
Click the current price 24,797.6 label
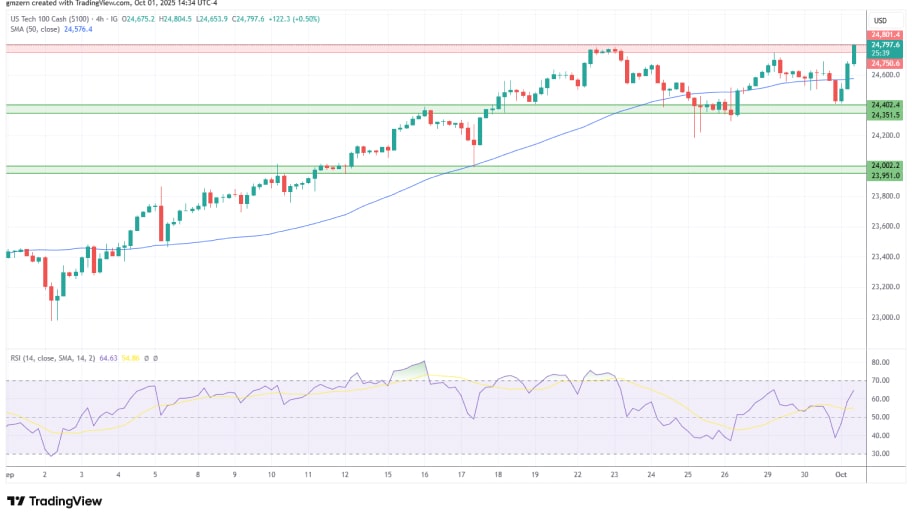click(887, 45)
